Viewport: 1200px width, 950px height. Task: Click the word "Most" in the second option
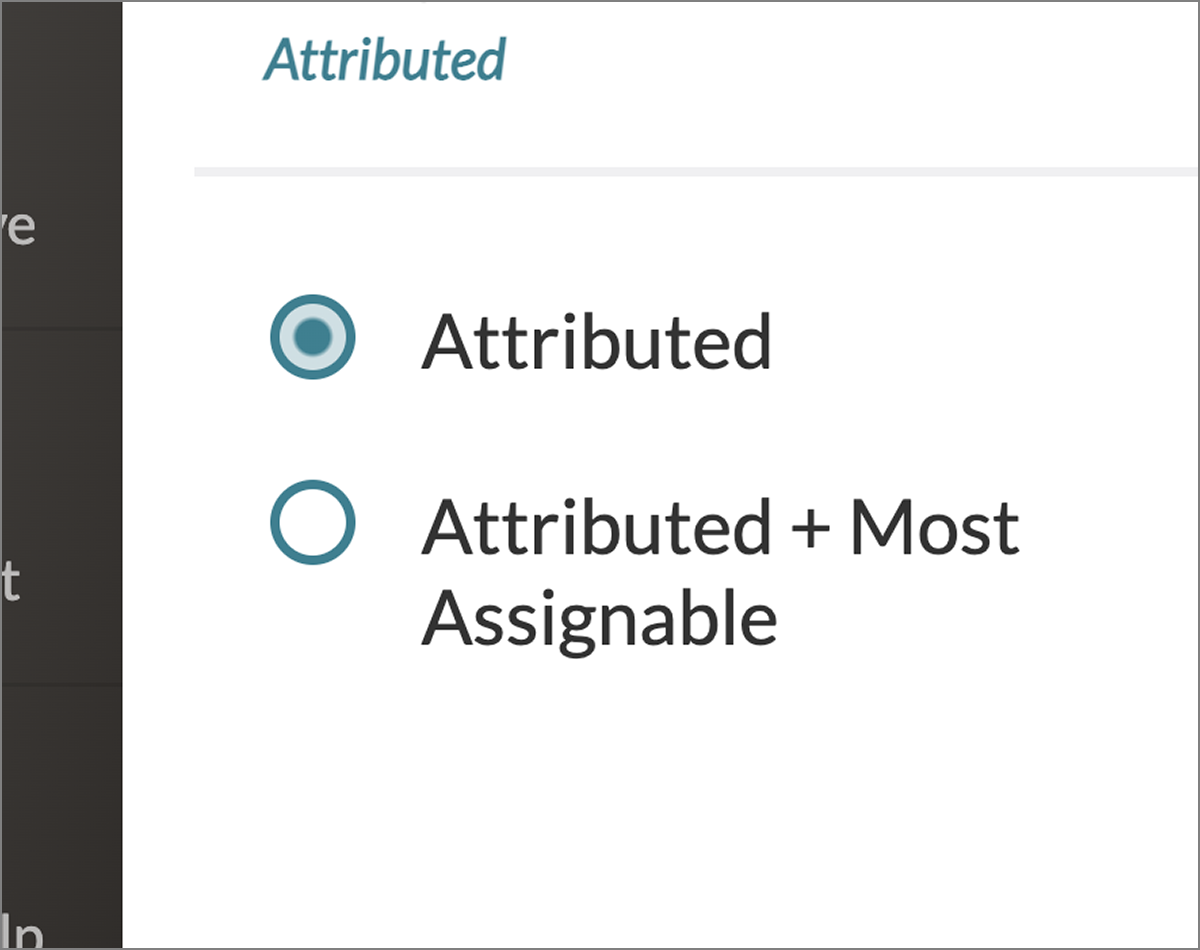tap(934, 527)
